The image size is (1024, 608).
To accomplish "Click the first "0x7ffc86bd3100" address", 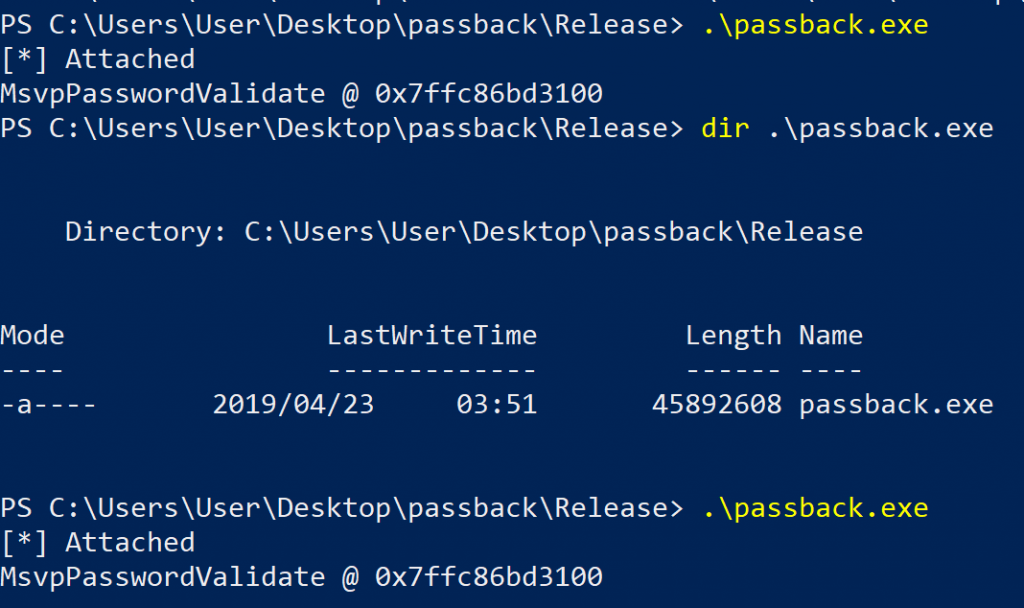I will point(489,94).
